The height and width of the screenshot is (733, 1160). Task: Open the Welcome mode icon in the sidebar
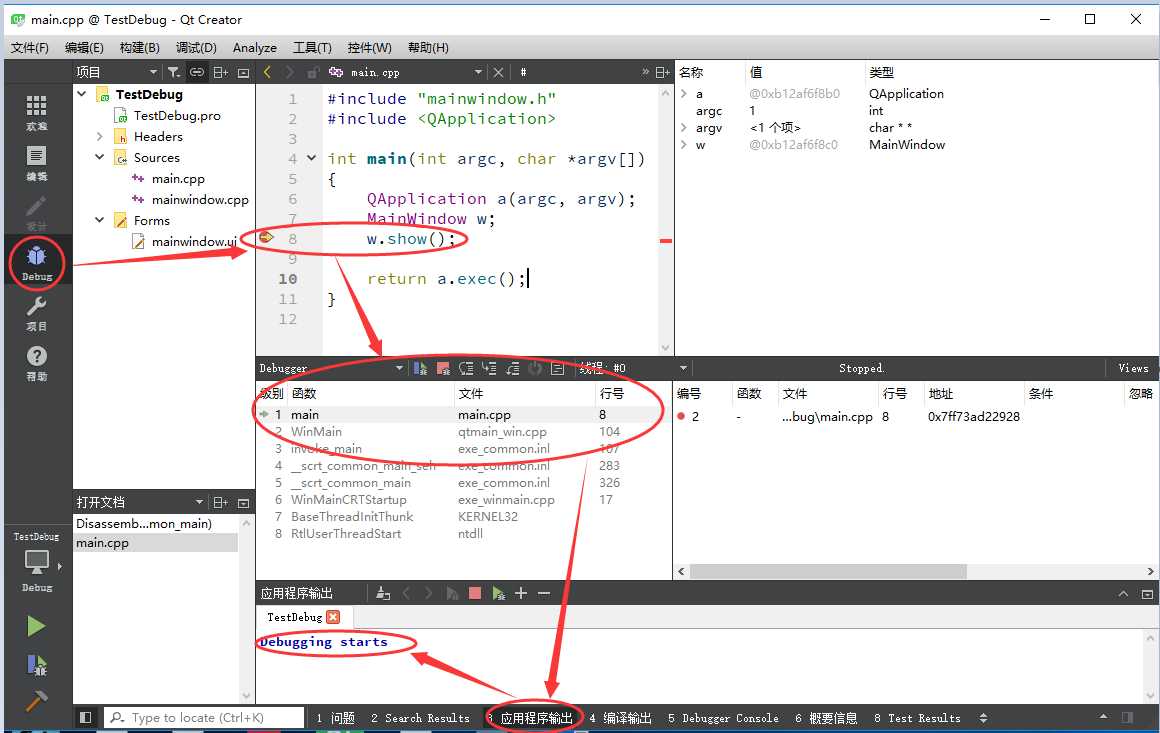pyautogui.click(x=36, y=112)
